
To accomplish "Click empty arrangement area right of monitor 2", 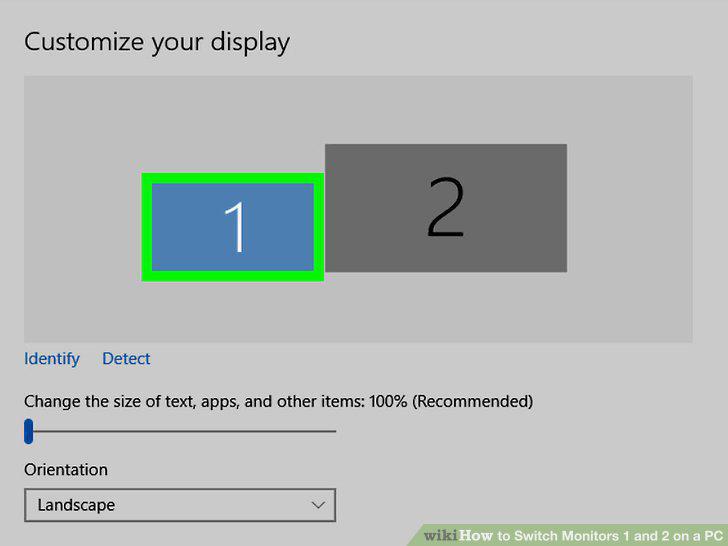I will [x=630, y=209].
